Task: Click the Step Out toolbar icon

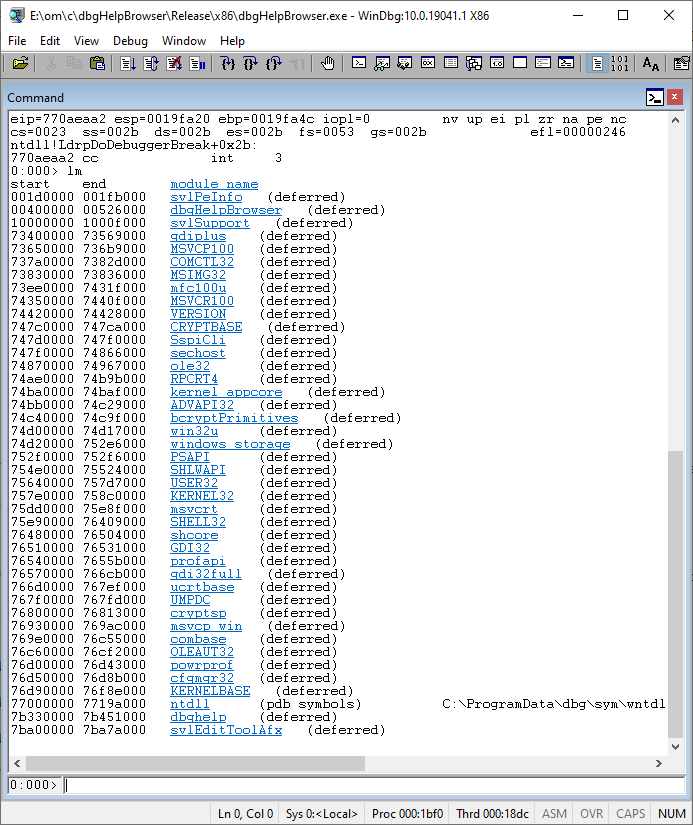Action: [274, 64]
